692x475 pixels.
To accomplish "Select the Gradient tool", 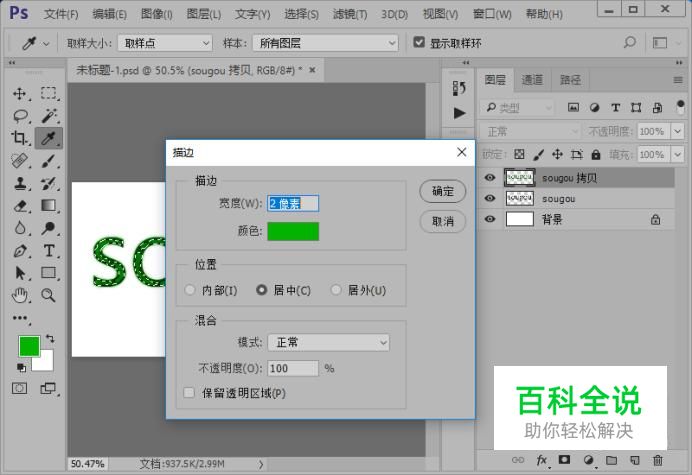I will click(49, 205).
